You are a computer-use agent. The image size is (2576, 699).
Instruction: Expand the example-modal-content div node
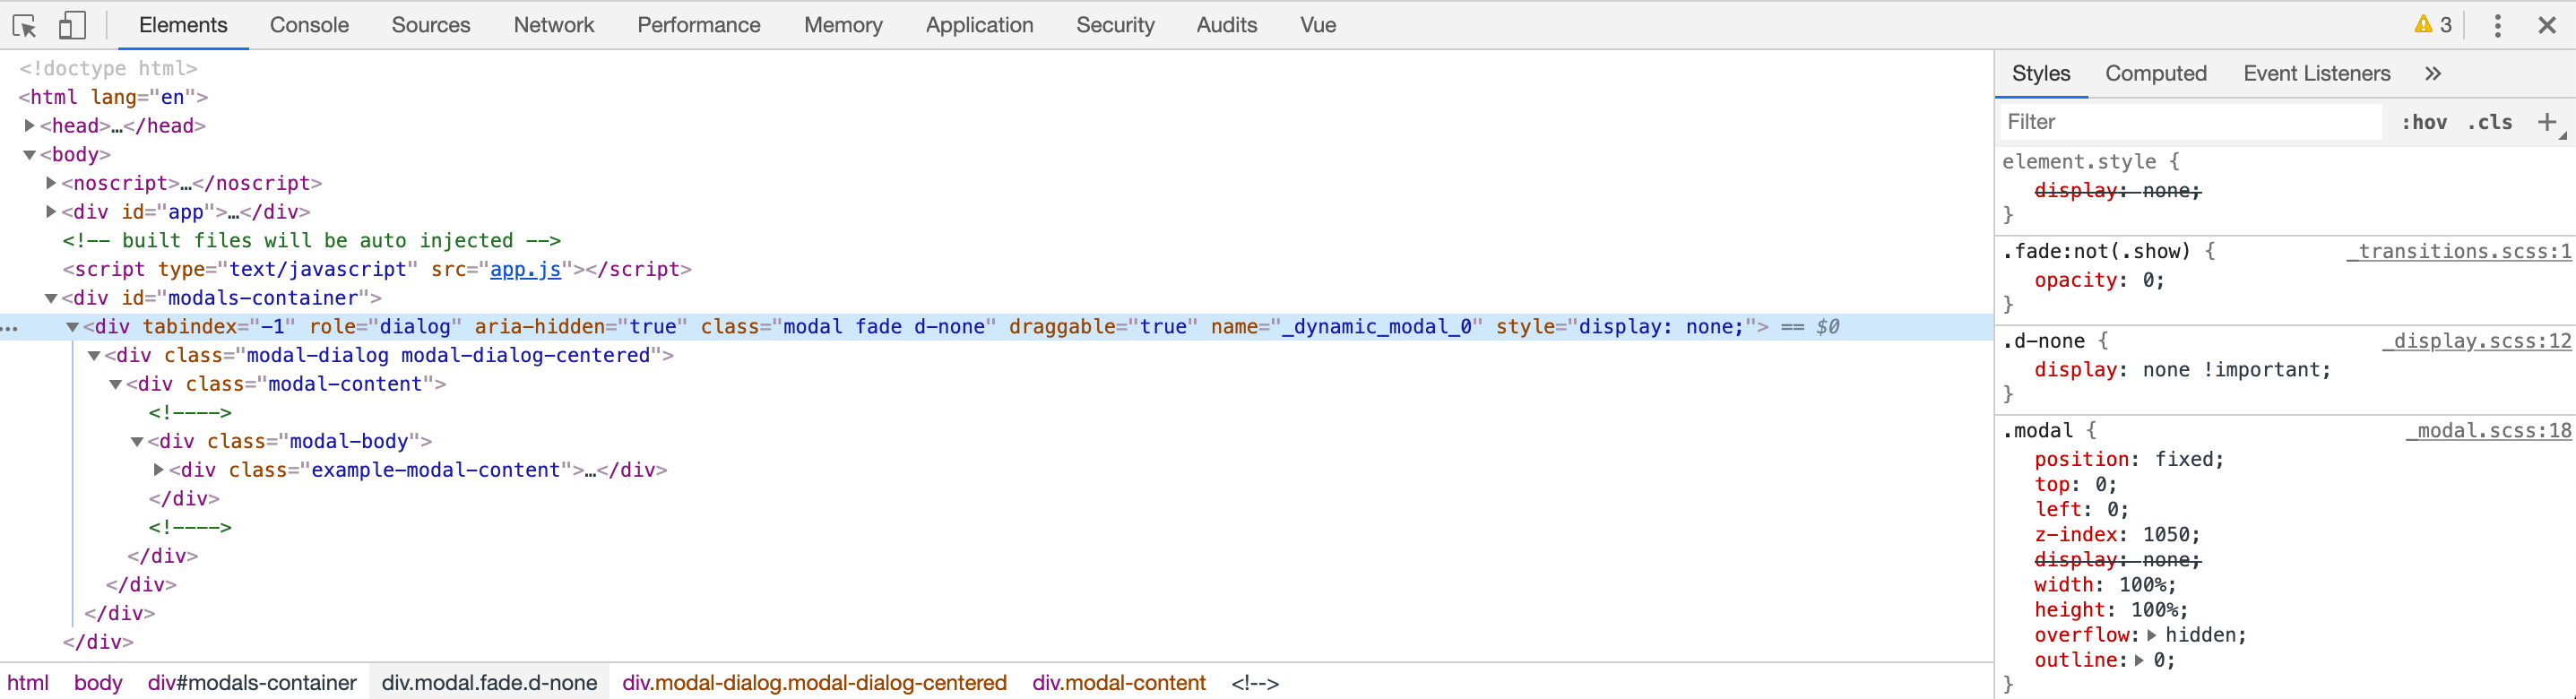(x=158, y=469)
